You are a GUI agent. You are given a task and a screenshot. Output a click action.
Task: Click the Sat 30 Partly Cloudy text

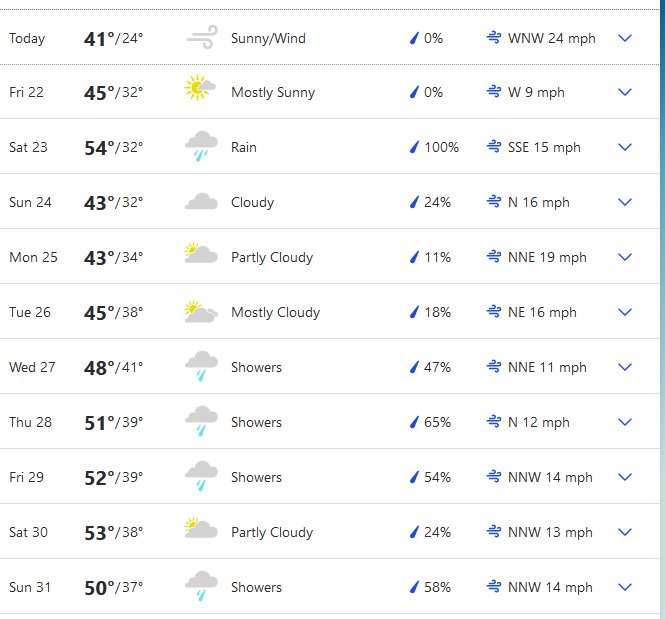click(x=272, y=532)
